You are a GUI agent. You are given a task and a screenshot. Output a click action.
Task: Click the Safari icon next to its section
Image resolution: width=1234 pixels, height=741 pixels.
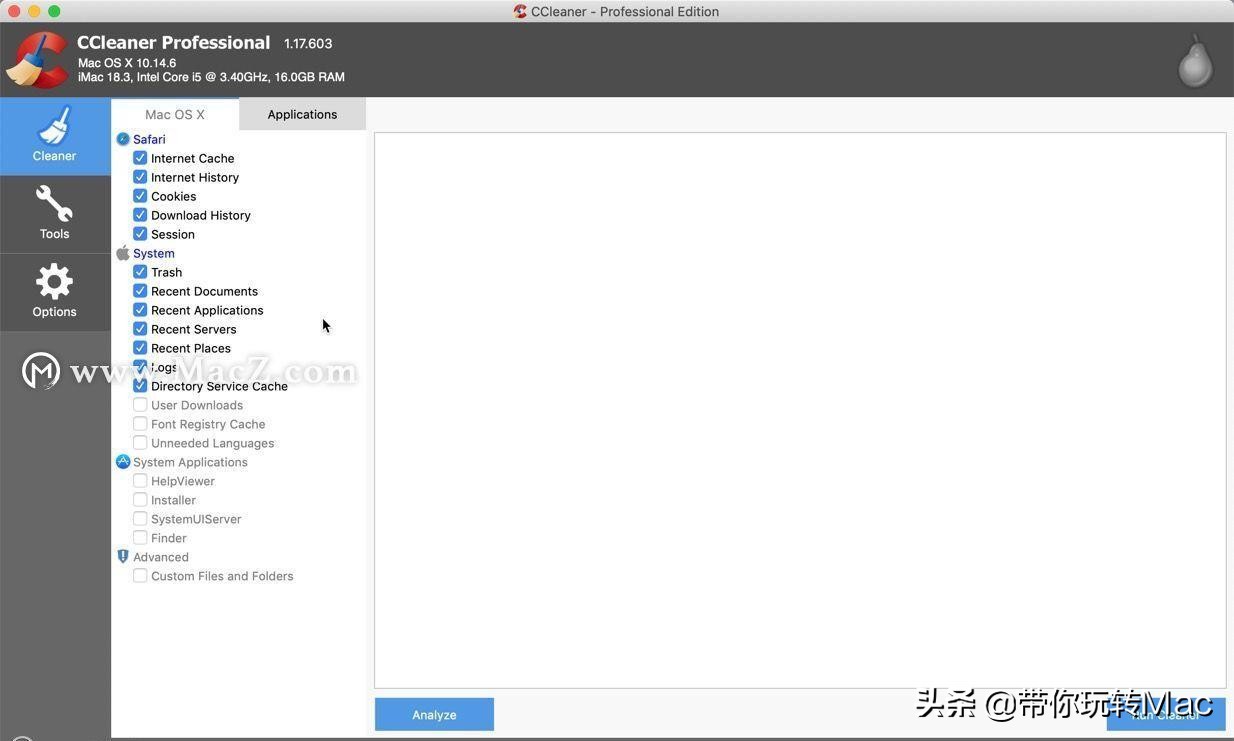click(x=124, y=139)
